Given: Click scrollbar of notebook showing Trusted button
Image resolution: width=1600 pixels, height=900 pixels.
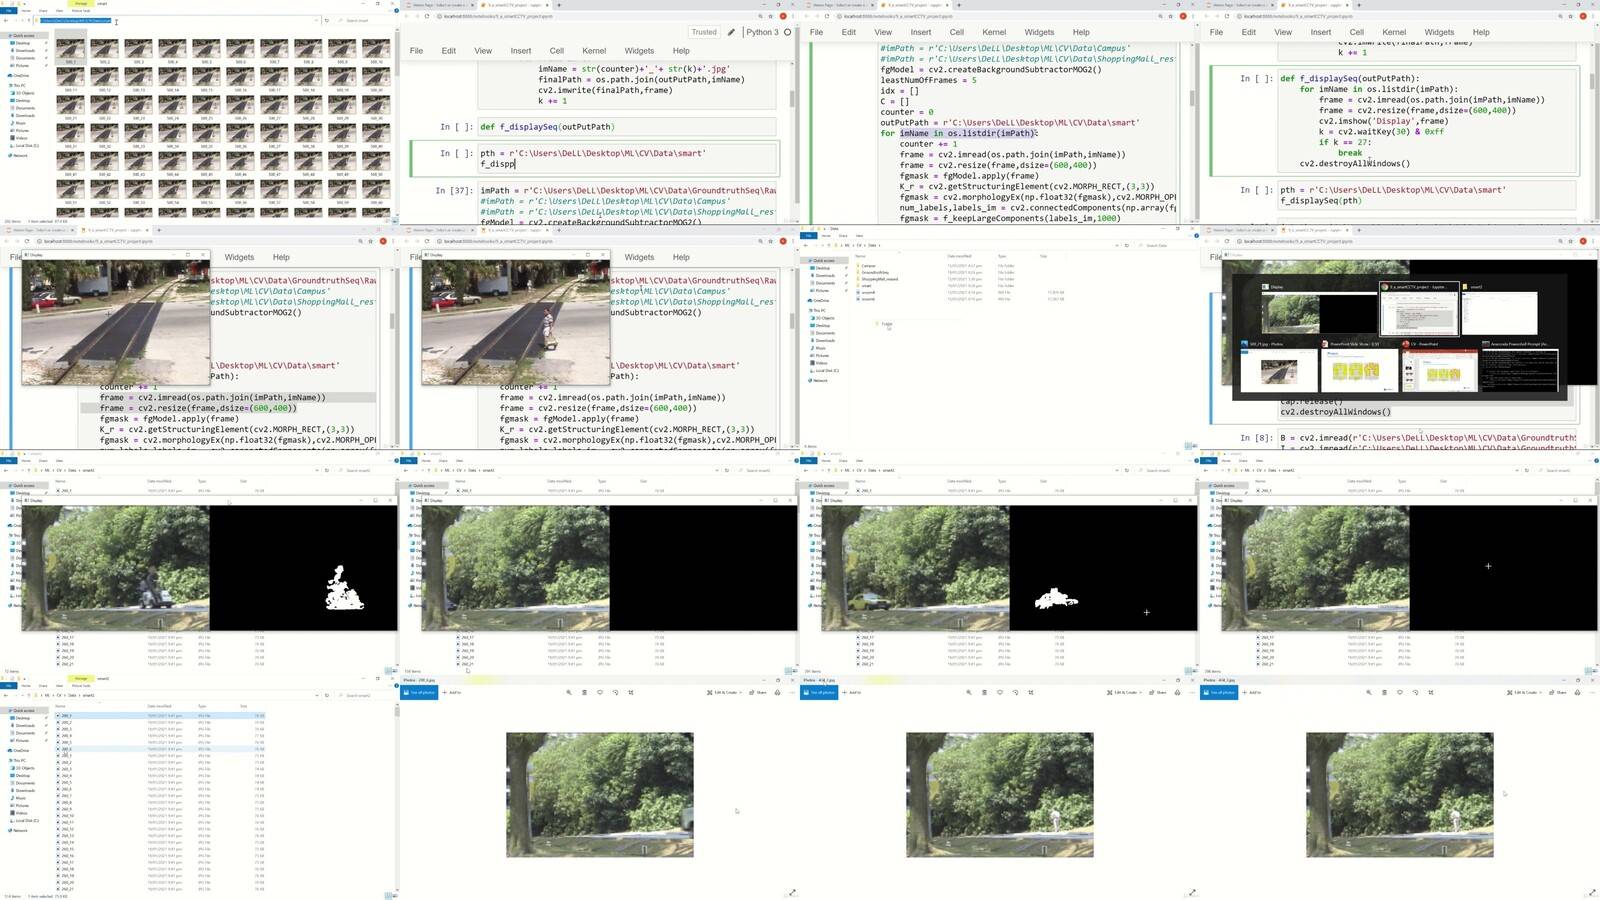Looking at the screenshot, I should [792, 100].
